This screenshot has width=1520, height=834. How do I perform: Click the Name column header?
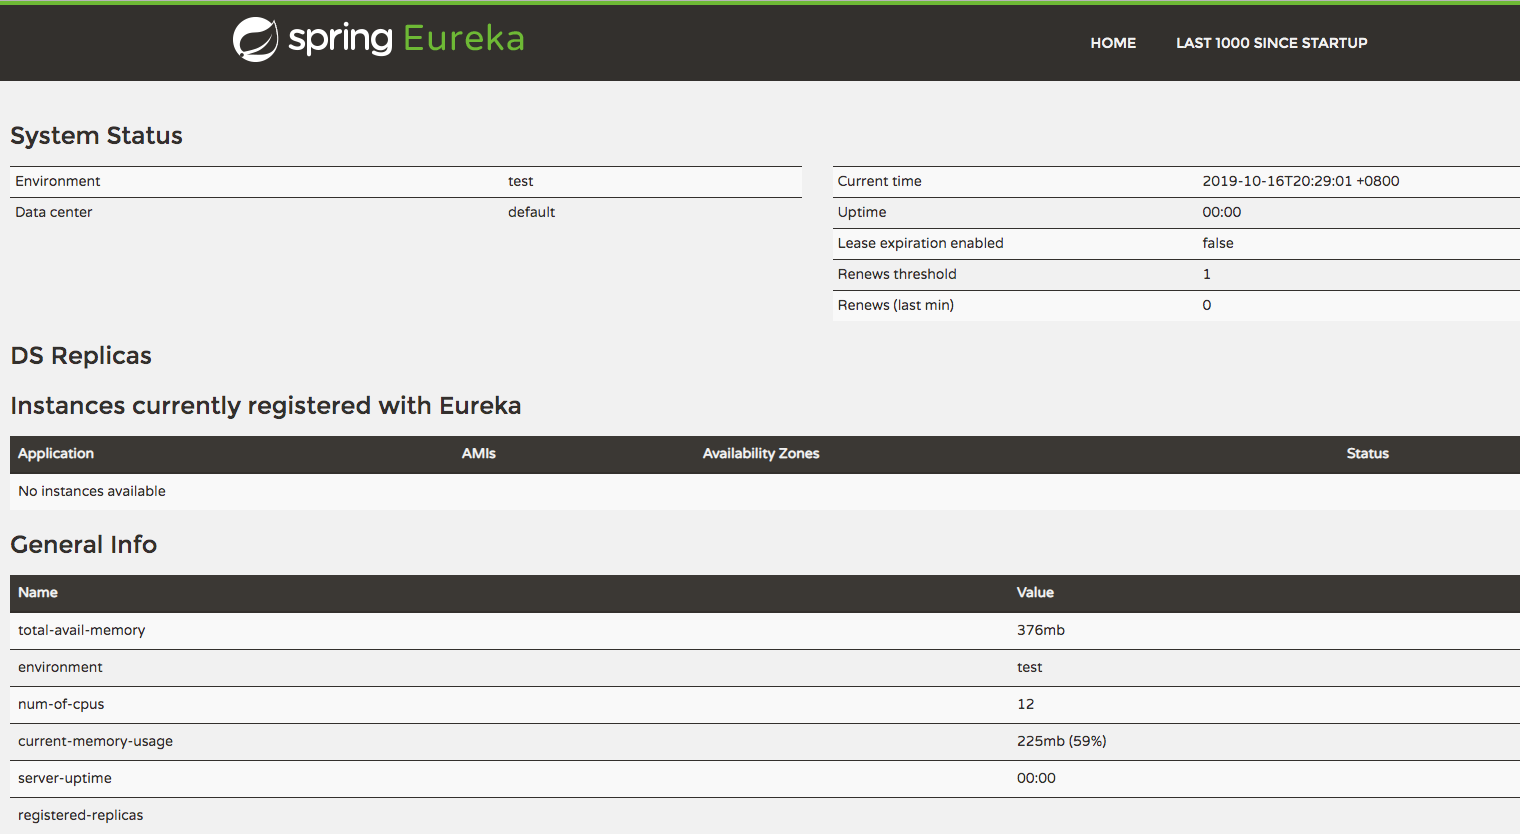tap(38, 592)
